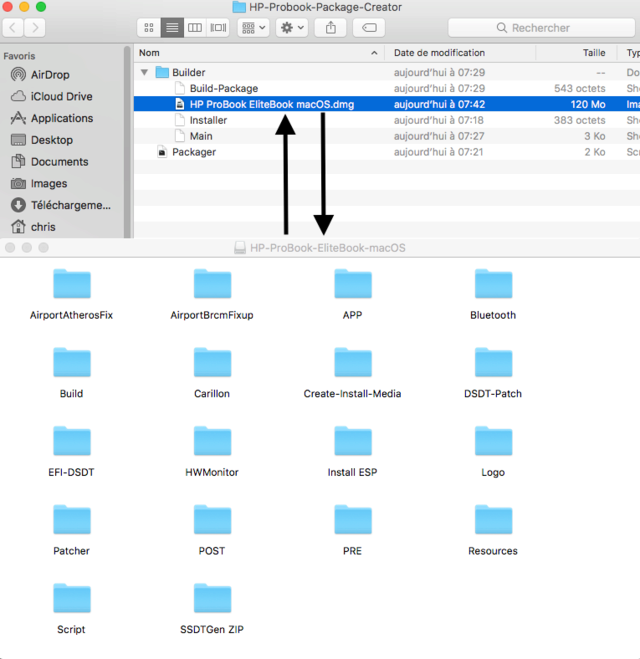Collapse the Builder folder disclosure triangle

144,72
